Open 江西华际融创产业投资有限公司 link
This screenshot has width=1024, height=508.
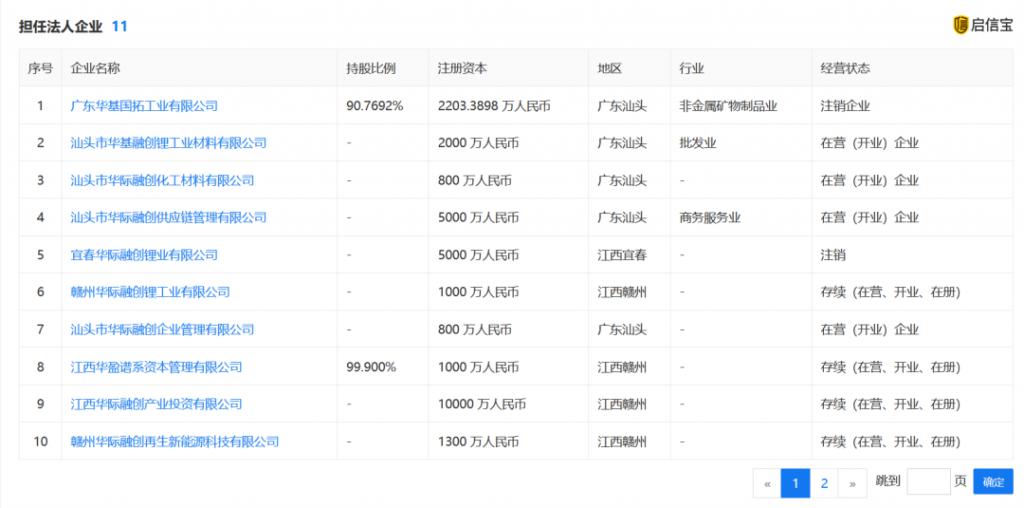tap(156, 404)
